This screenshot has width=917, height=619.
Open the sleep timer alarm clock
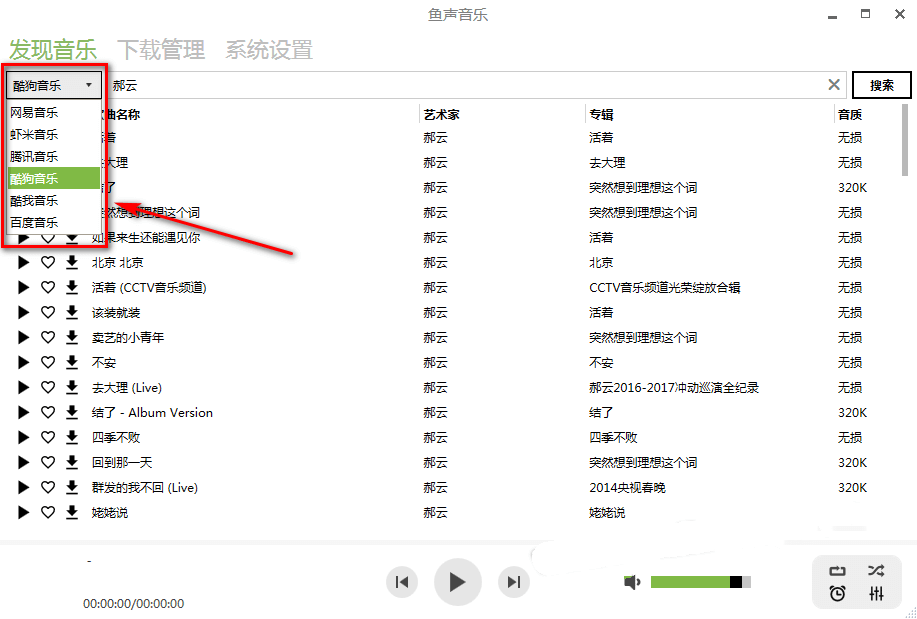837,594
